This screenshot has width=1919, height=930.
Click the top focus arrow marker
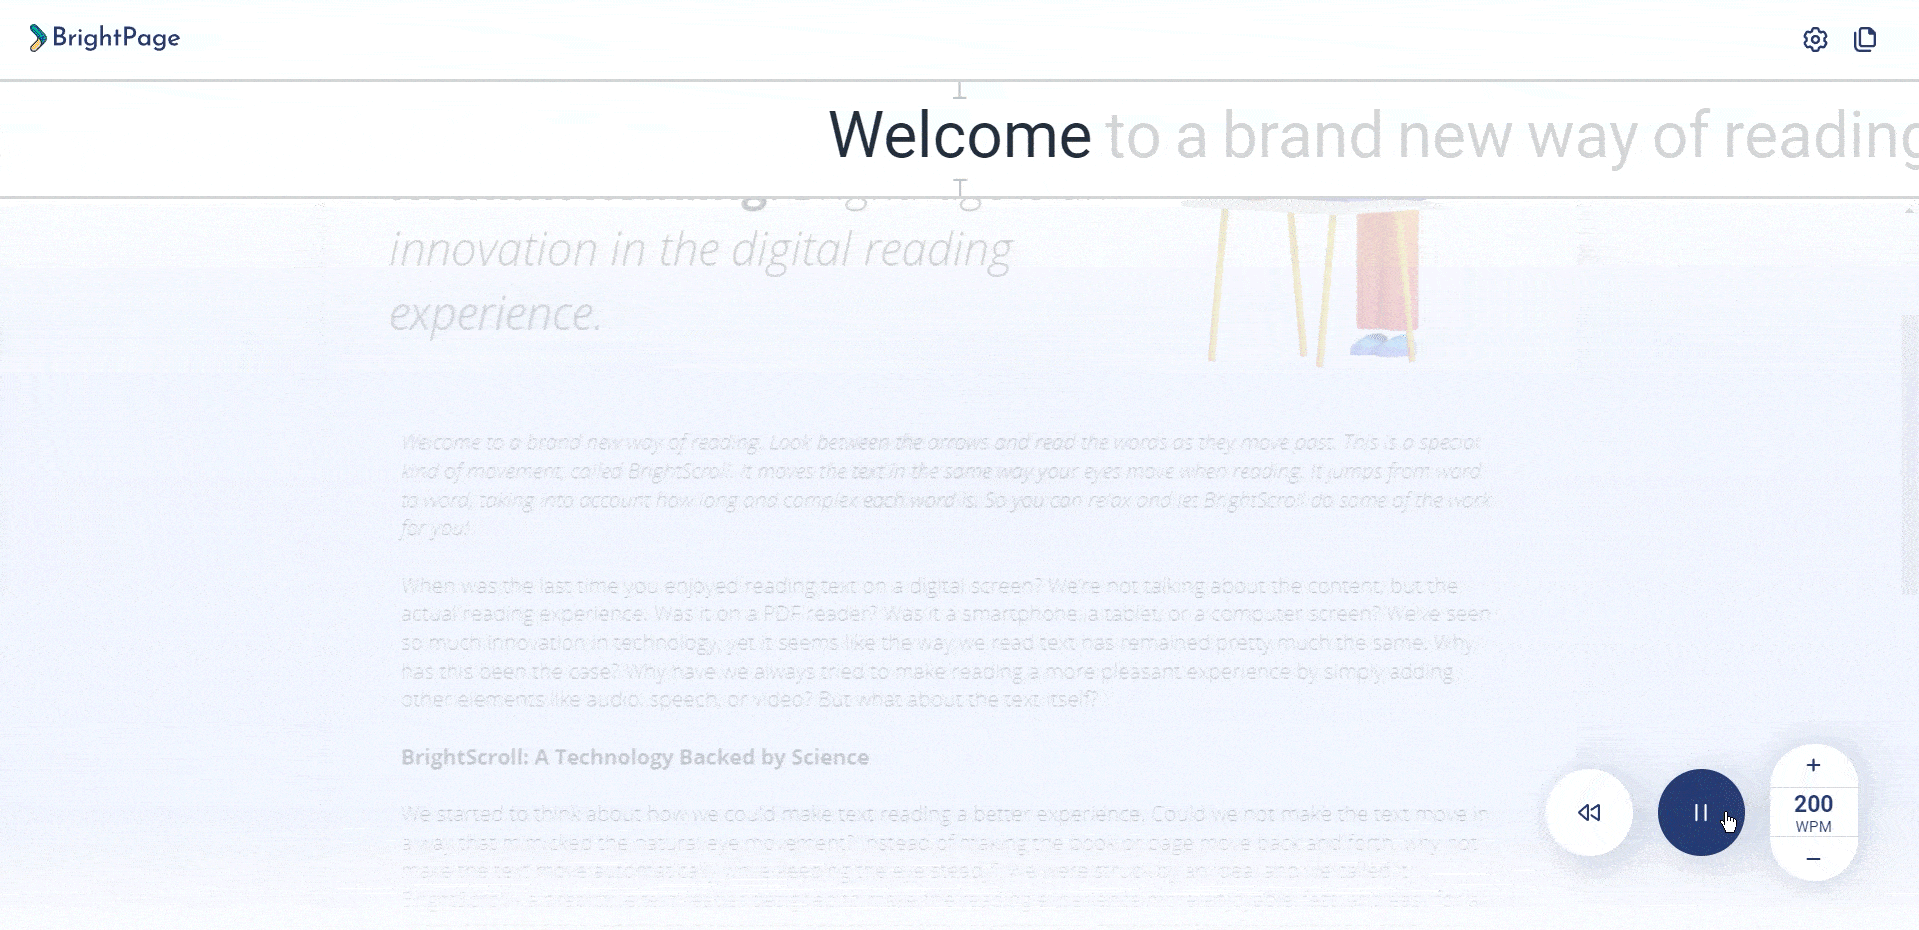pyautogui.click(x=959, y=90)
